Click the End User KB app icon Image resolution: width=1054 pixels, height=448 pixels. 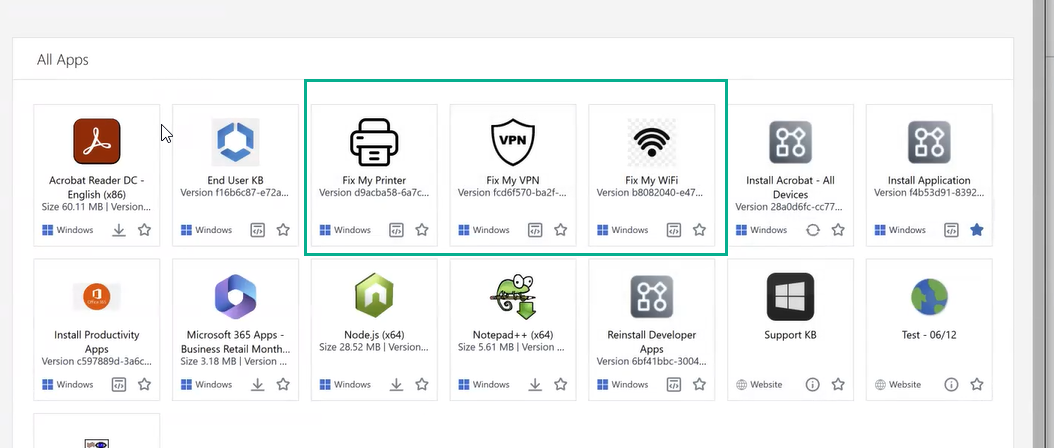tap(235, 142)
